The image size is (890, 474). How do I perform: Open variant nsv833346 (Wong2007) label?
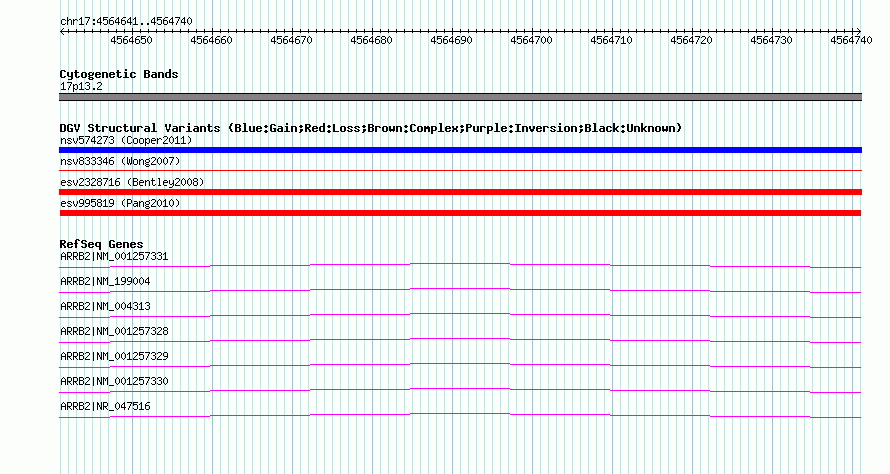coord(120,161)
